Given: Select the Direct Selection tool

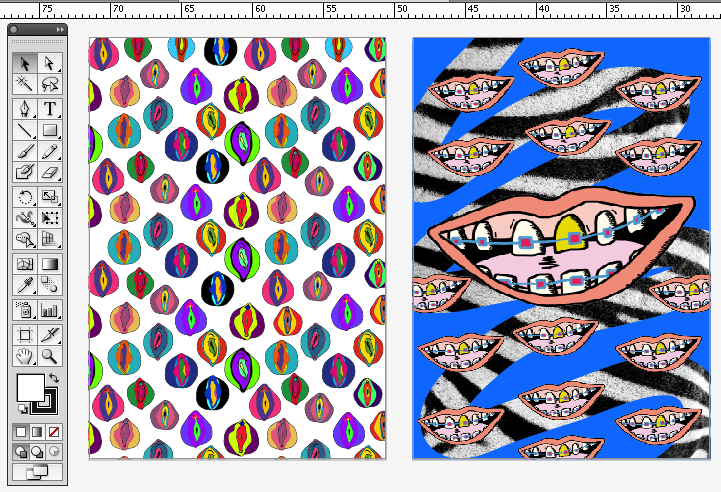Looking at the screenshot, I should click(x=49, y=64).
